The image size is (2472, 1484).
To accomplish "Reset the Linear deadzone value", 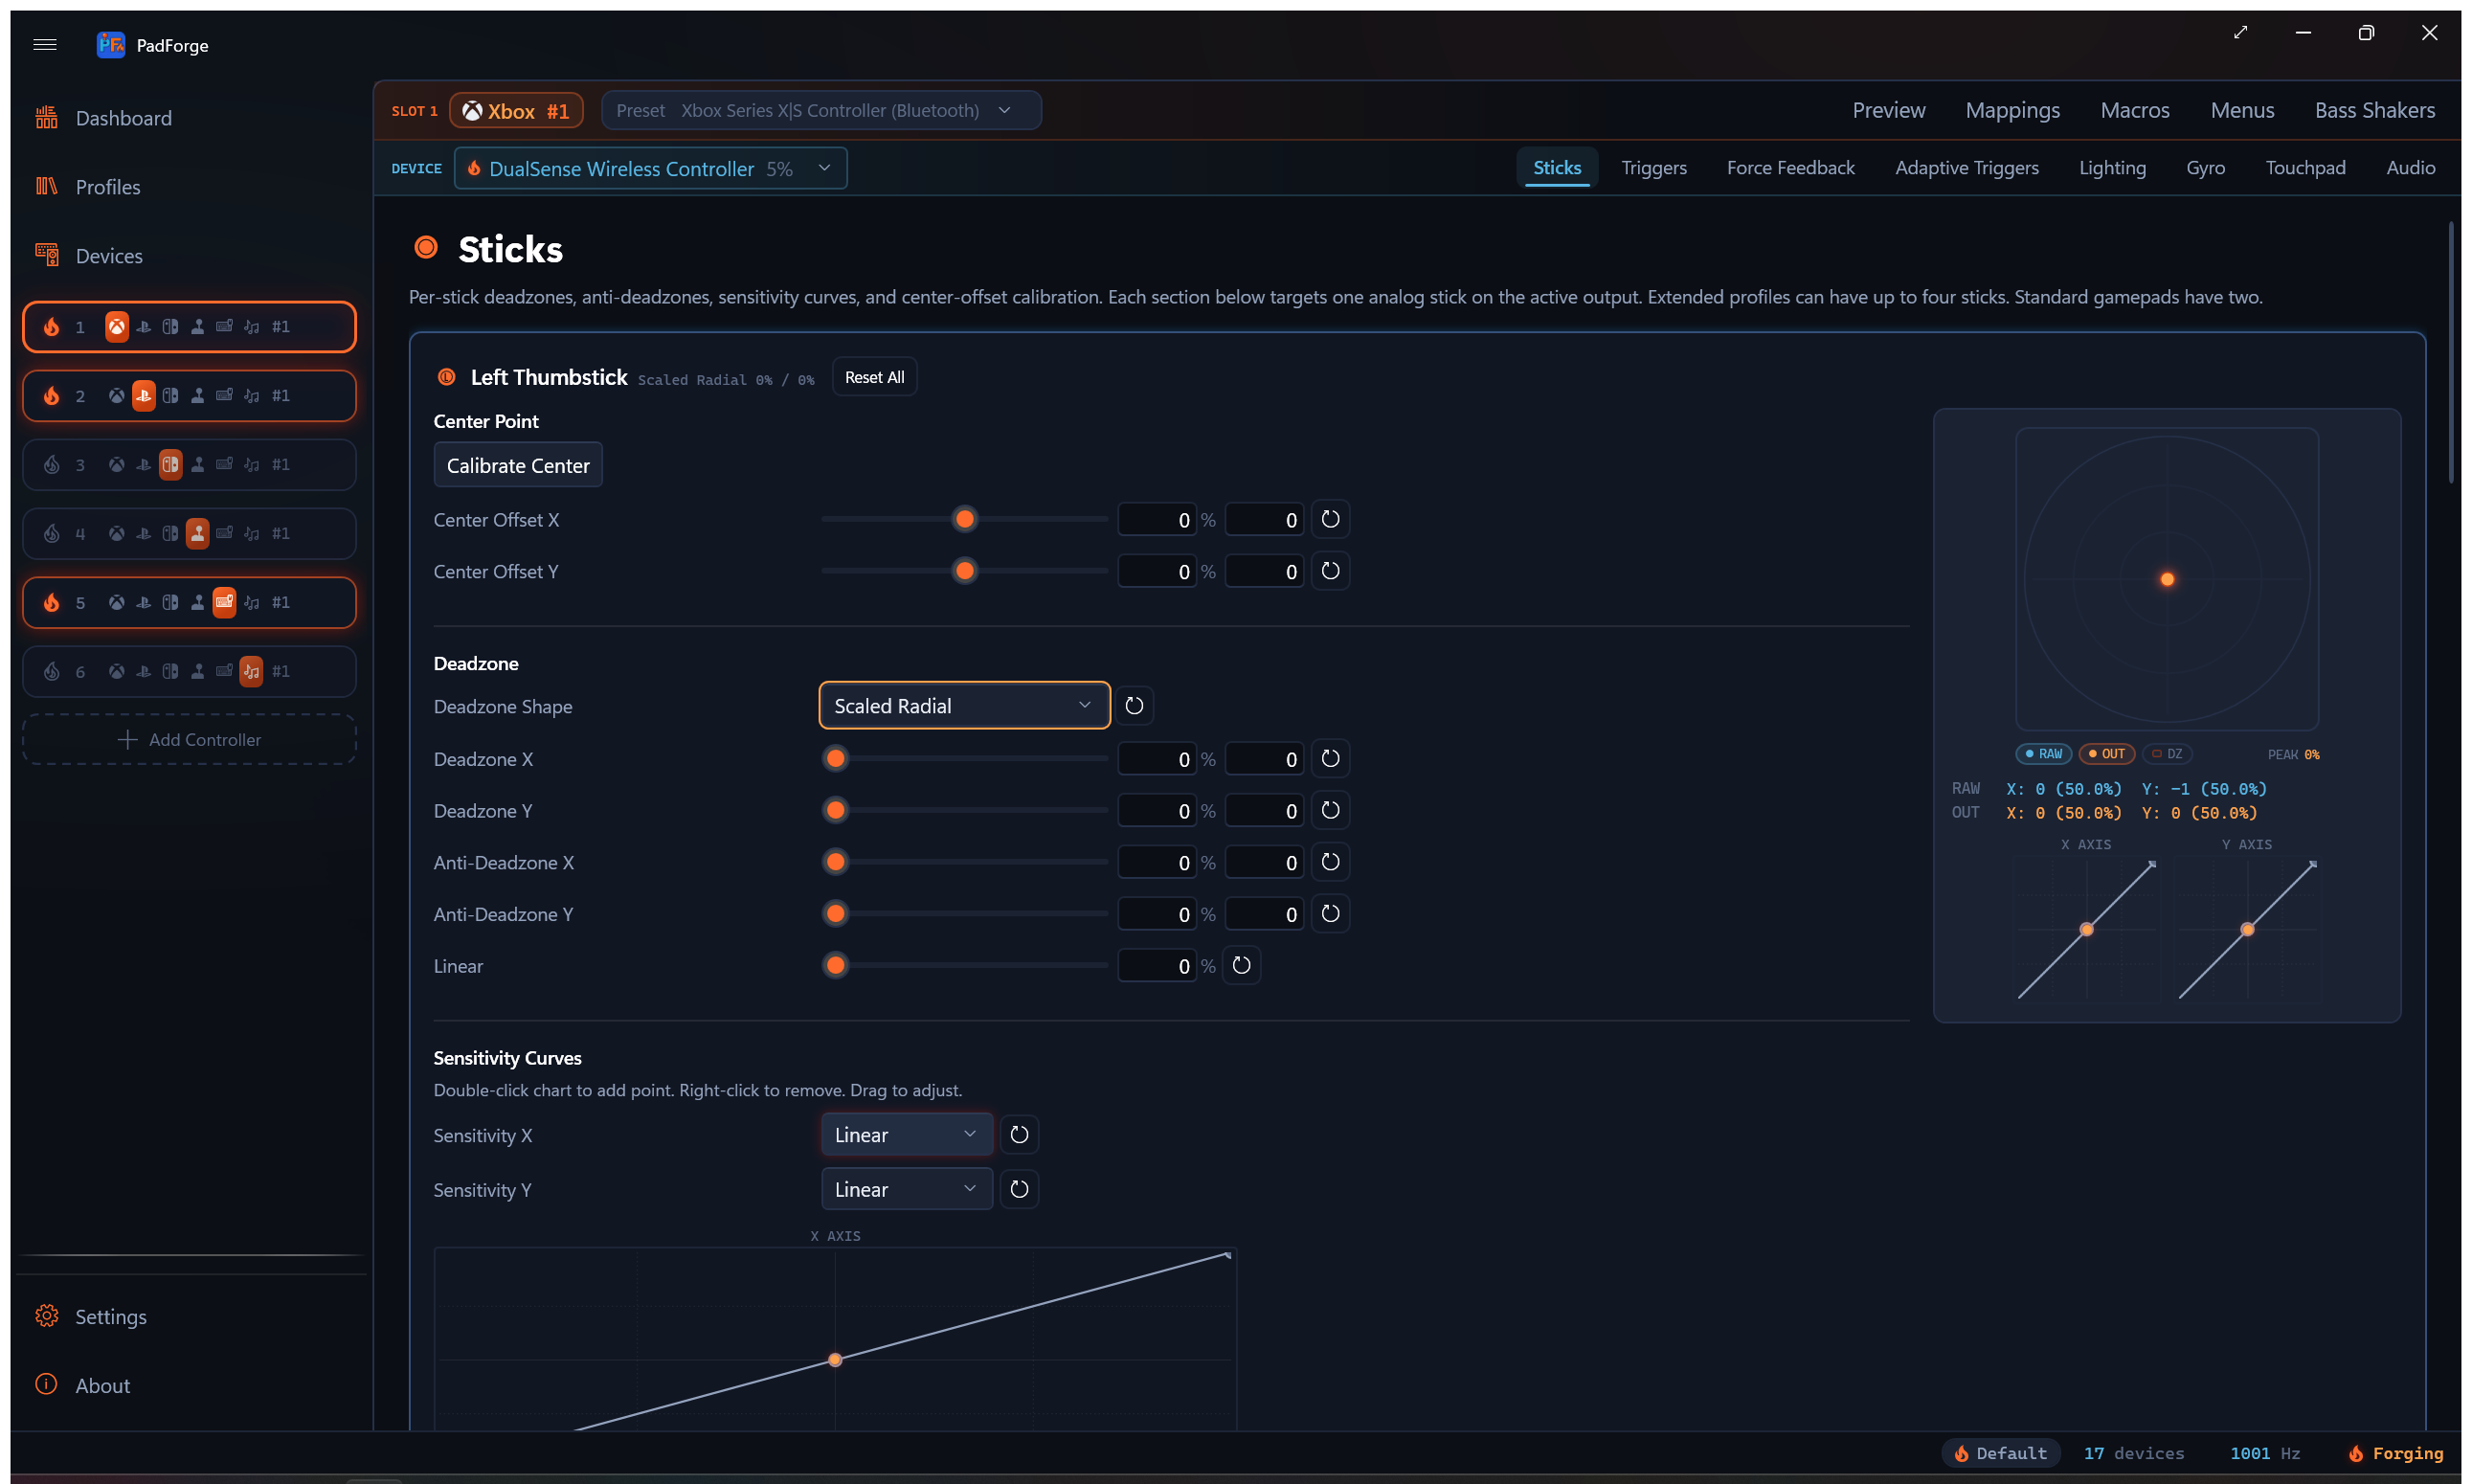I will 1241,966.
